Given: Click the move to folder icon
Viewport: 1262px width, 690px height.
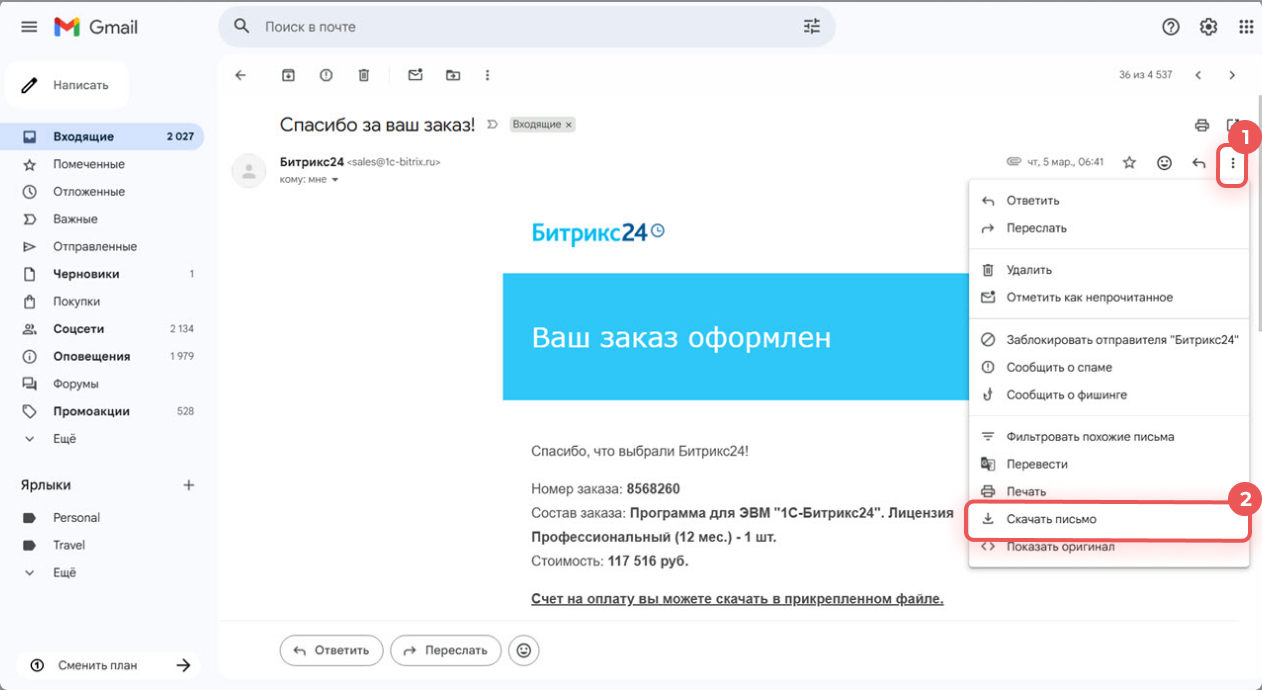Looking at the screenshot, I should pyautogui.click(x=453, y=75).
